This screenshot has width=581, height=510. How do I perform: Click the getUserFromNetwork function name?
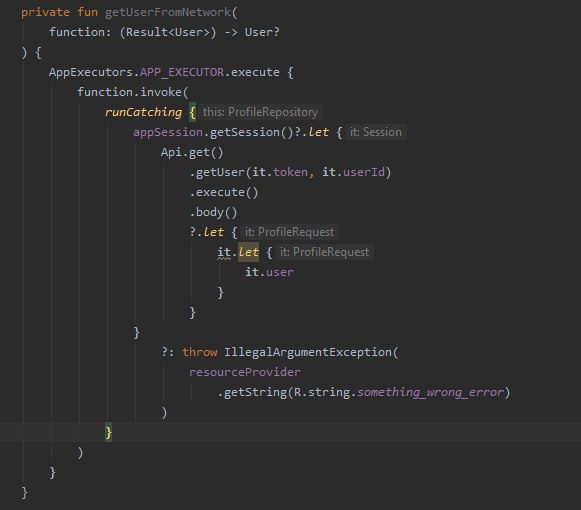168,13
